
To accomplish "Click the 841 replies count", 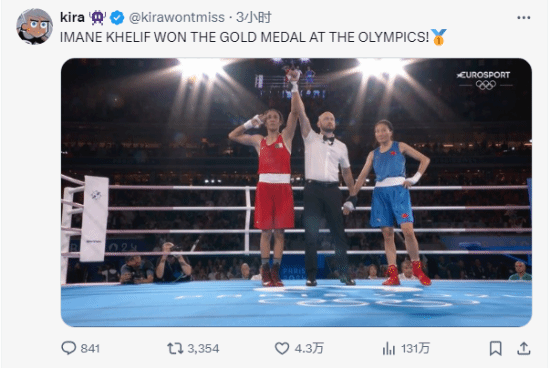I will (90, 348).
